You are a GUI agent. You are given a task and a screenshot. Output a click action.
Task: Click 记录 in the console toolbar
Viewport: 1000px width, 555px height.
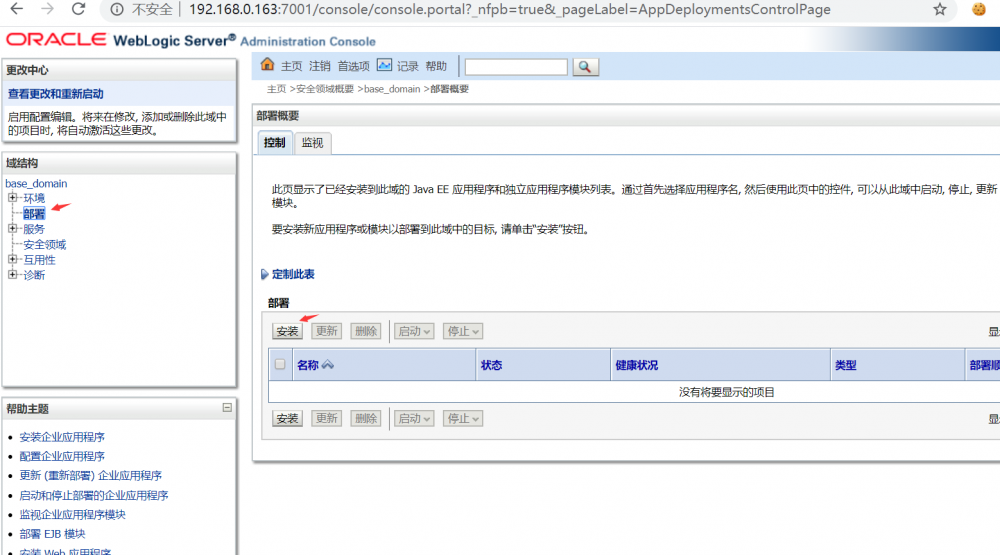[x=408, y=66]
